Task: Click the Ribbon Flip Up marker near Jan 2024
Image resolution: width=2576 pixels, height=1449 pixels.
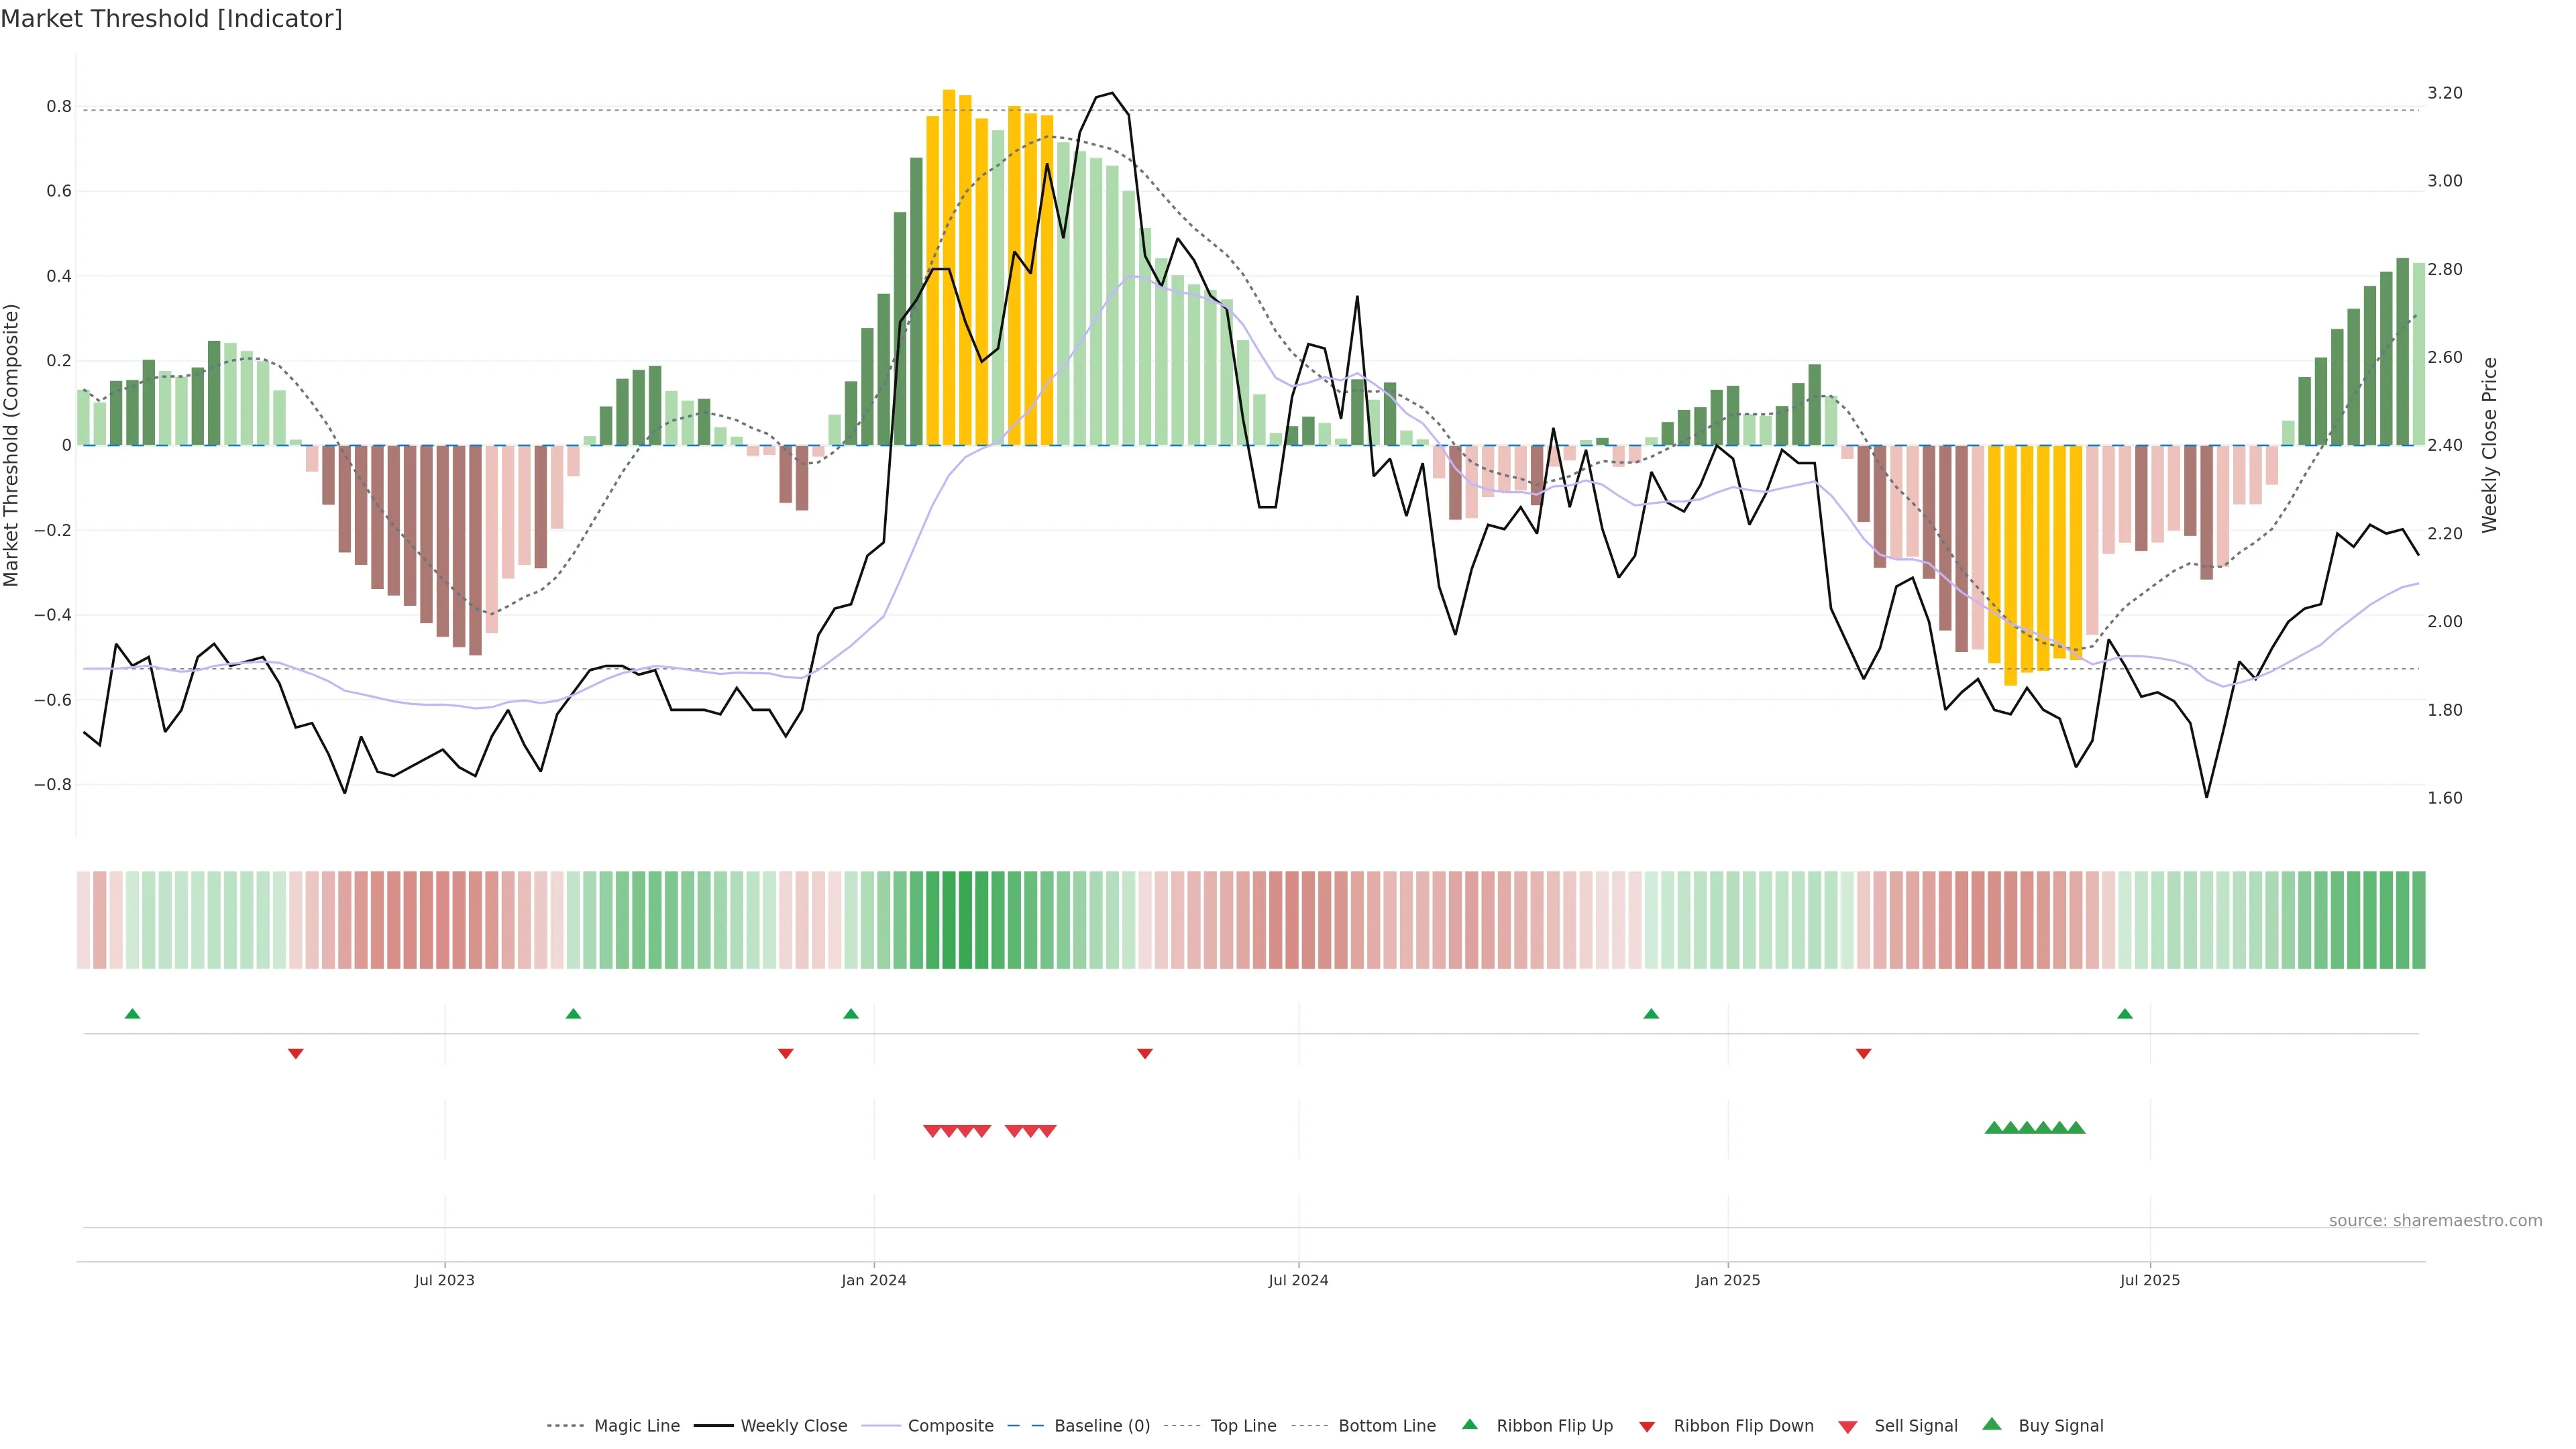Action: tap(851, 1014)
